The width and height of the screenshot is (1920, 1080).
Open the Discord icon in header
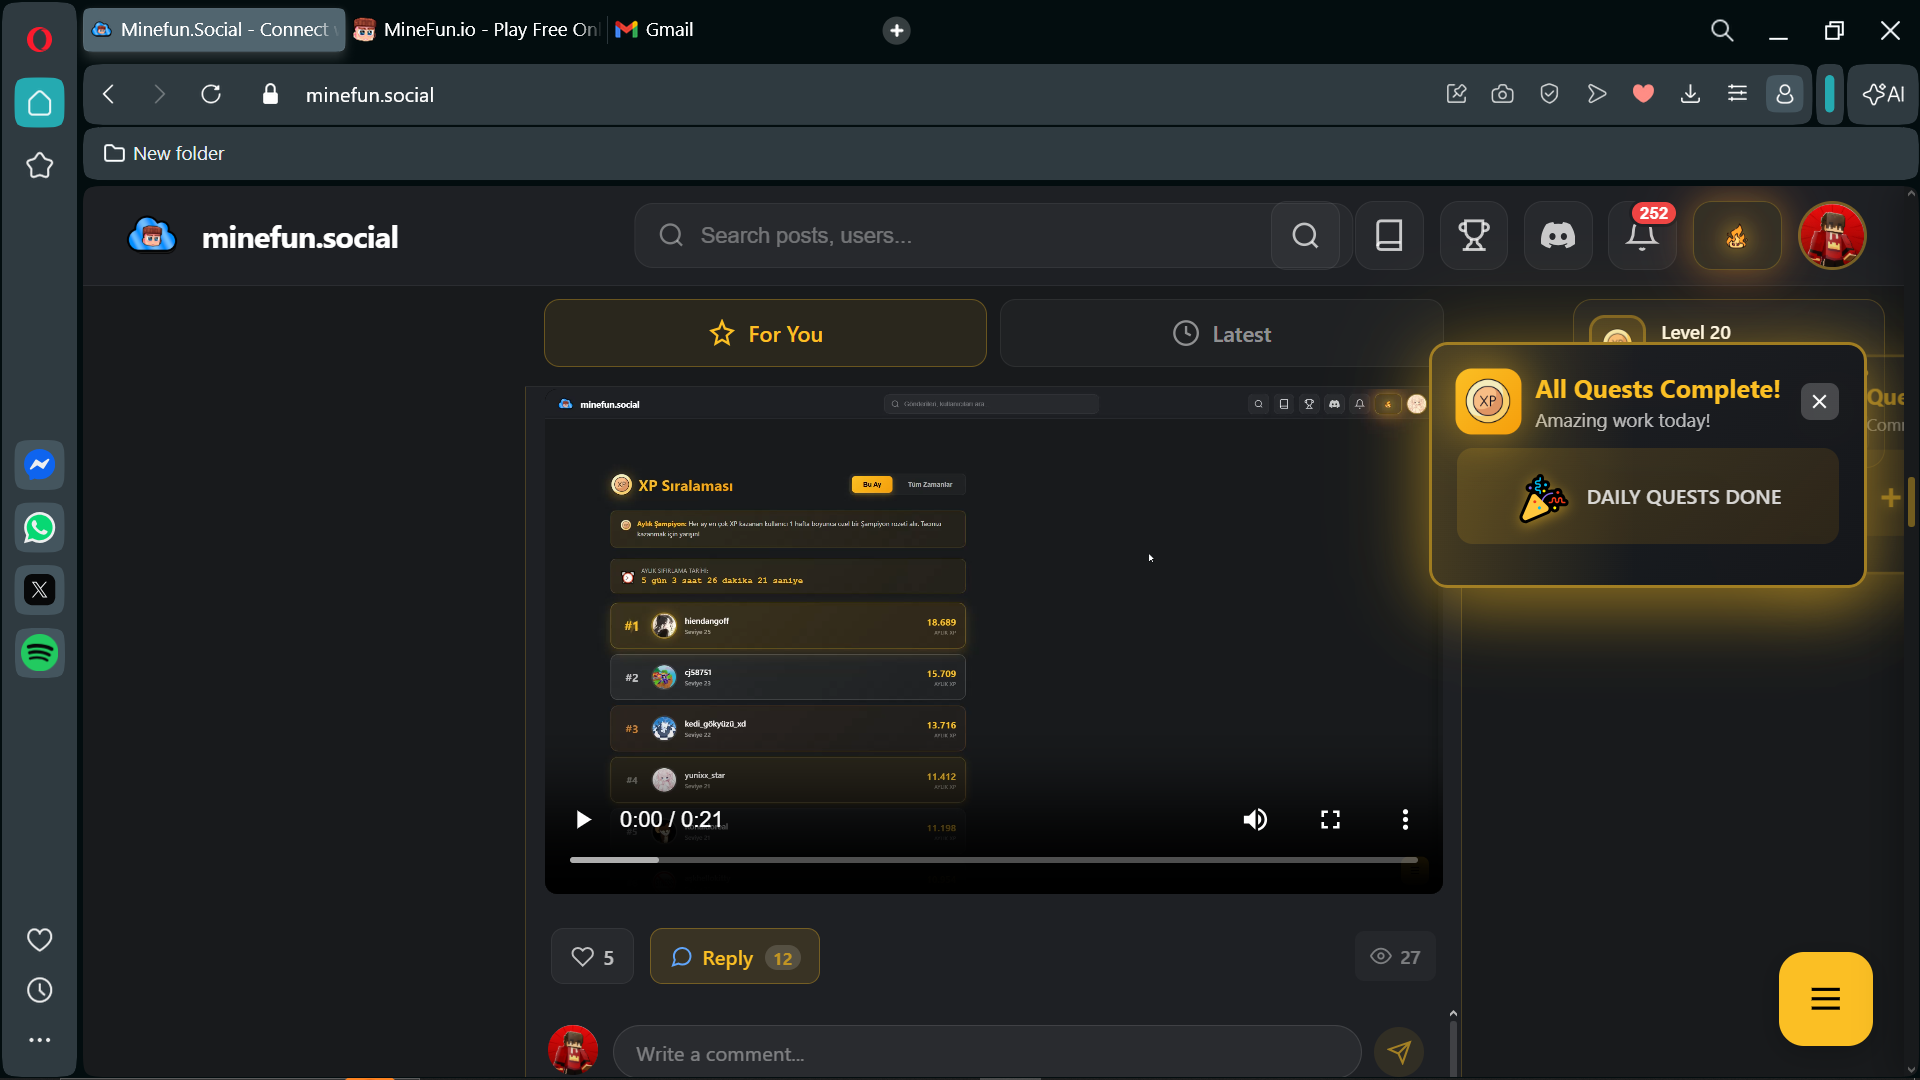(x=1557, y=236)
